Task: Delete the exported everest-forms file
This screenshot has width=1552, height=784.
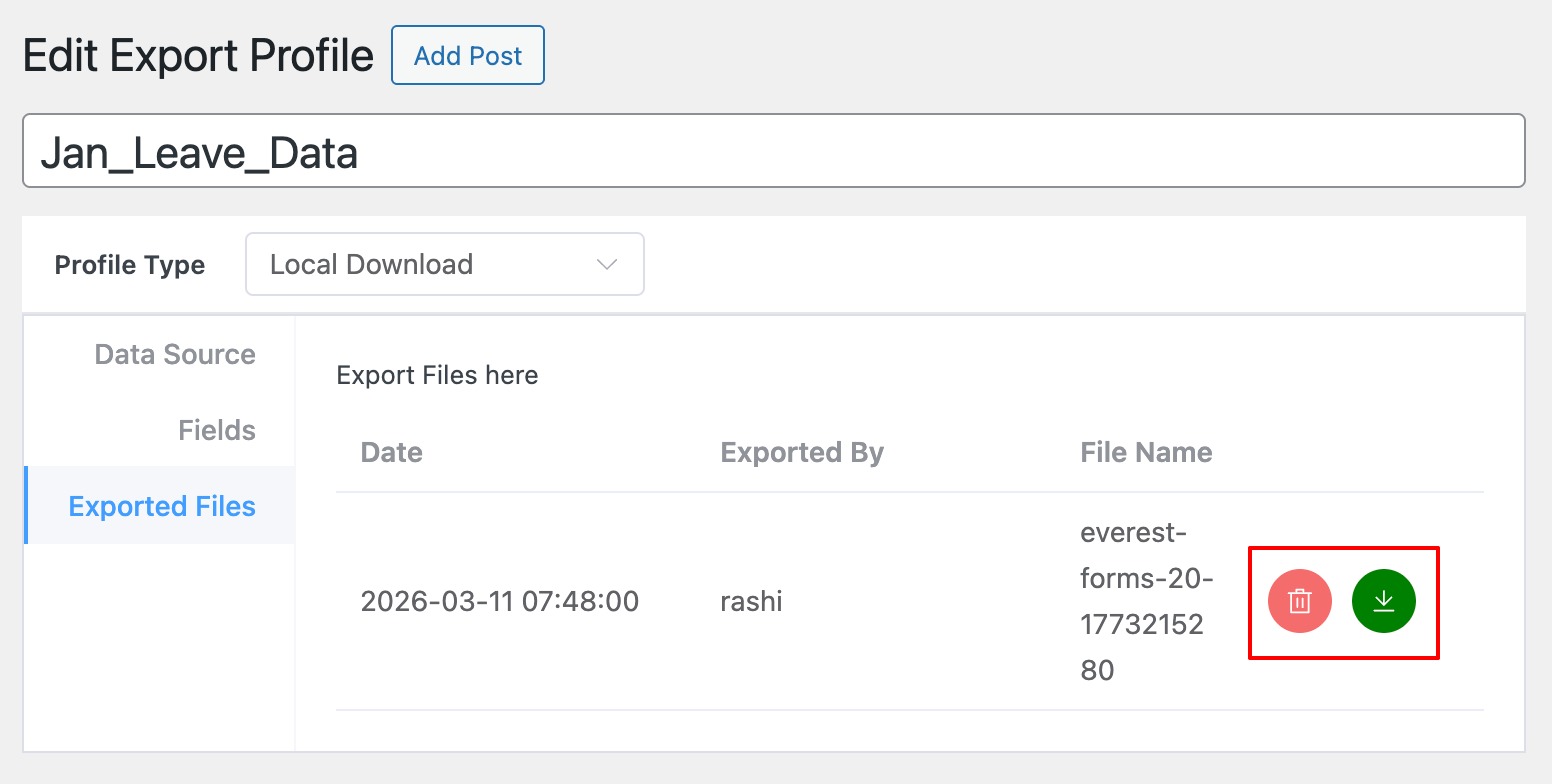Action: click(1299, 602)
